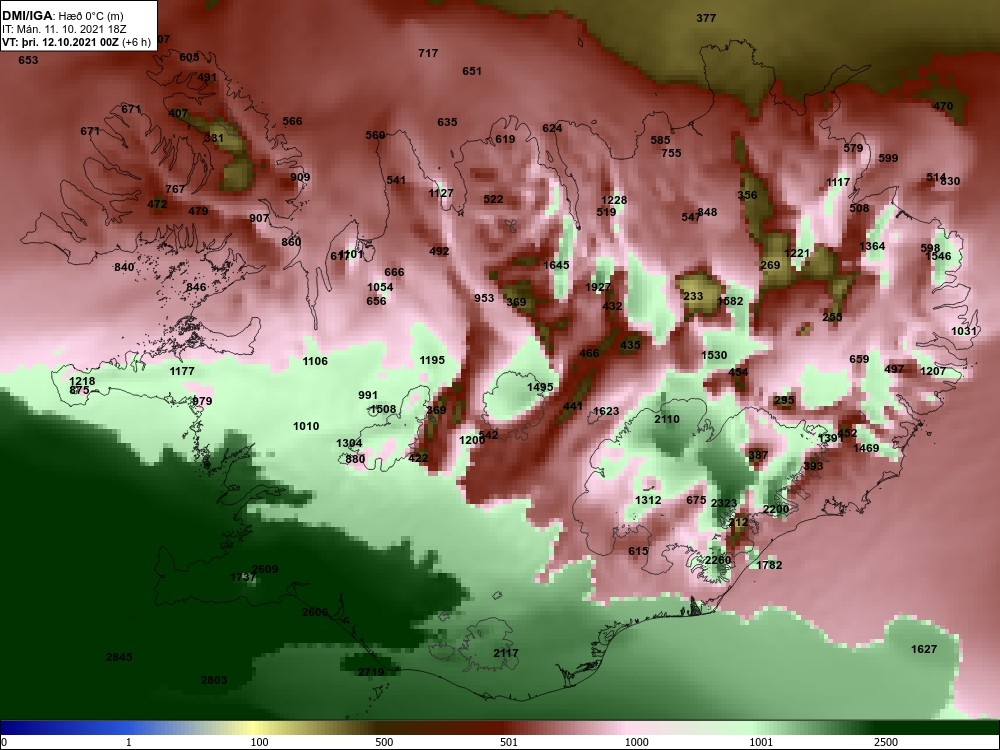Screen dimensions: 1000x750
Task: Click the 'VT: þri. 12.10.2021 00Z' valid time
Action: point(61,42)
